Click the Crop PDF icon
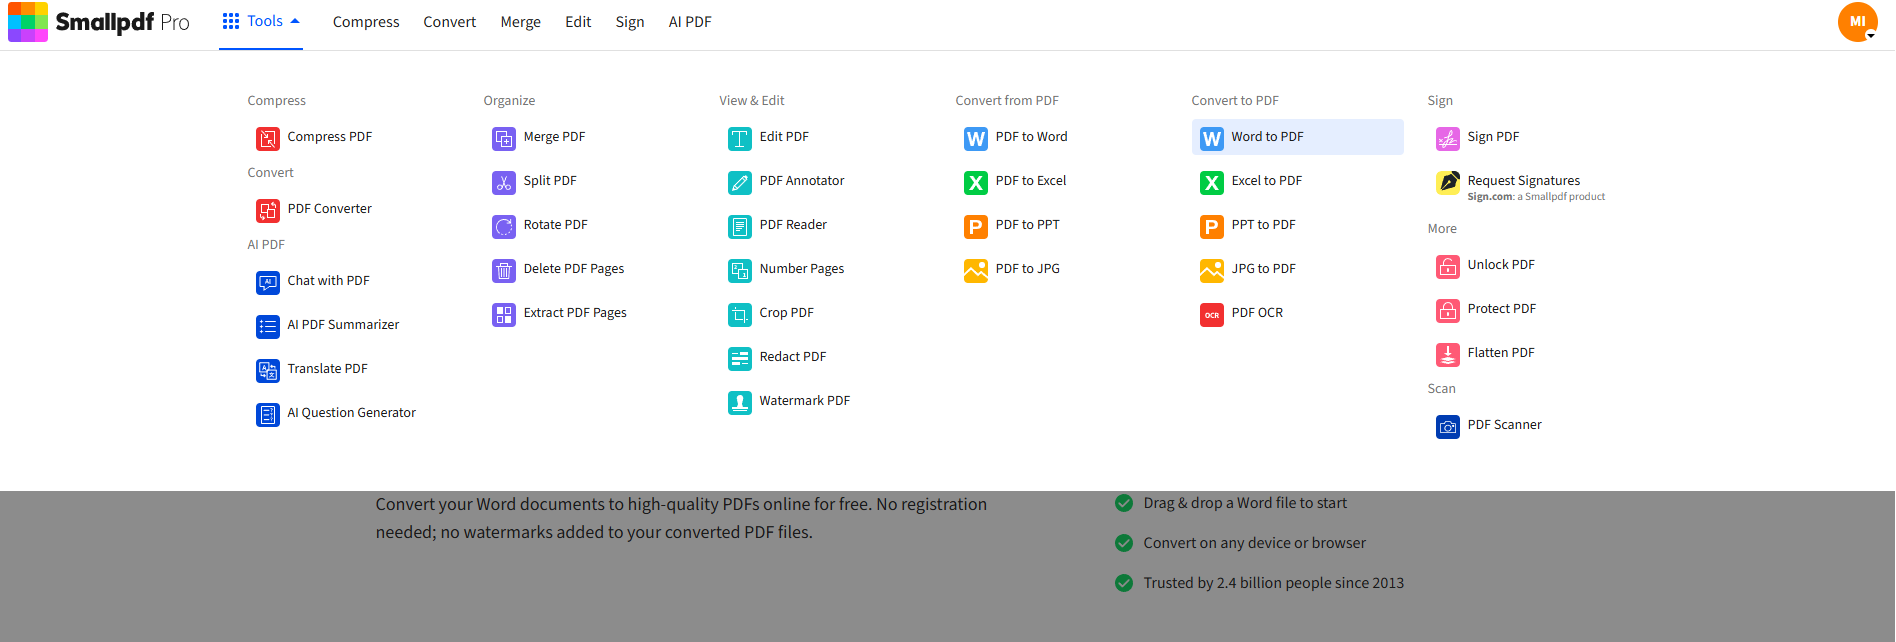Screen dimensions: 1896x642 (x=740, y=314)
